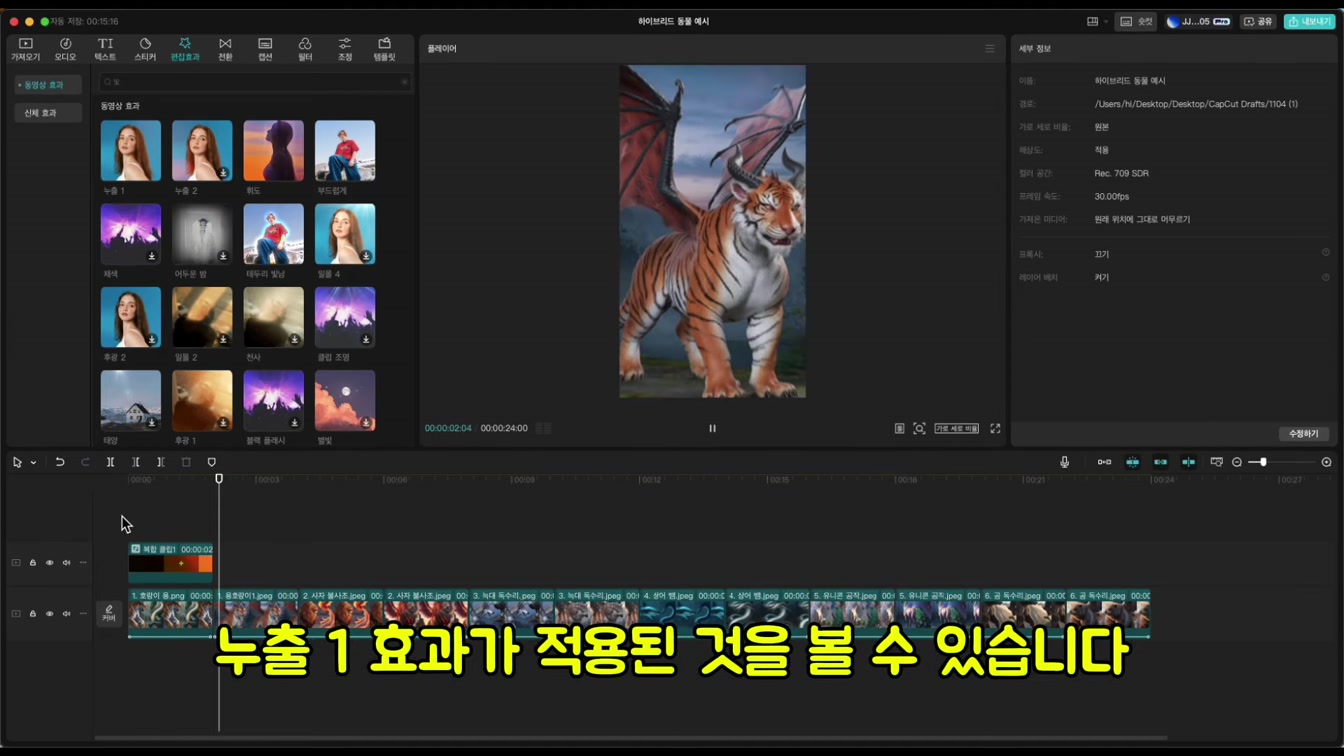Choose the select pointer tool
This screenshot has width=1344, height=756.
17,462
